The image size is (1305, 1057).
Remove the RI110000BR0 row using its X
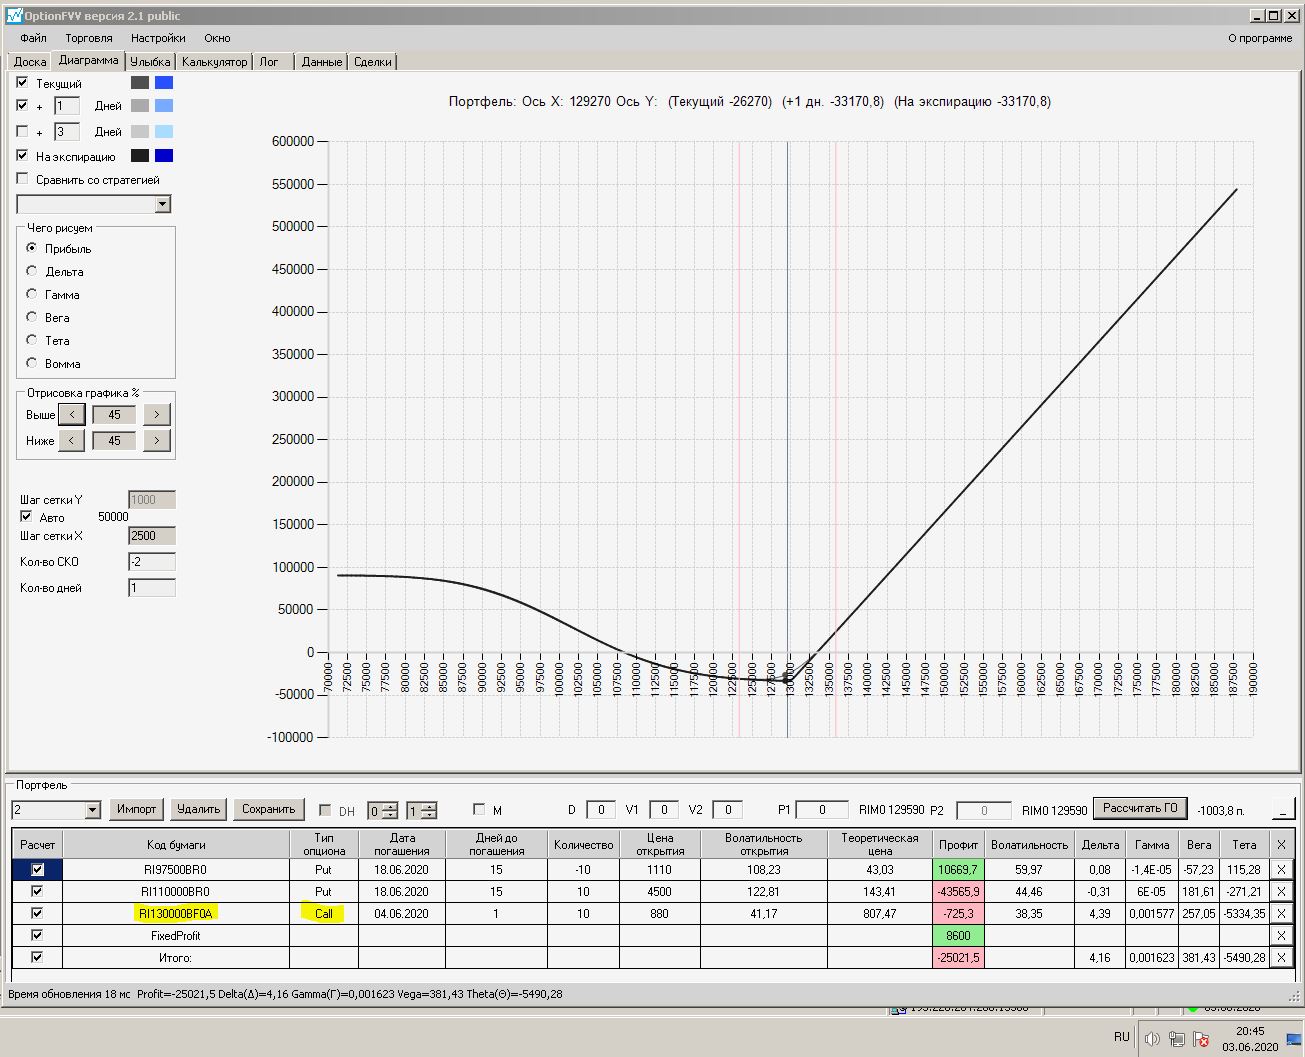point(1281,892)
